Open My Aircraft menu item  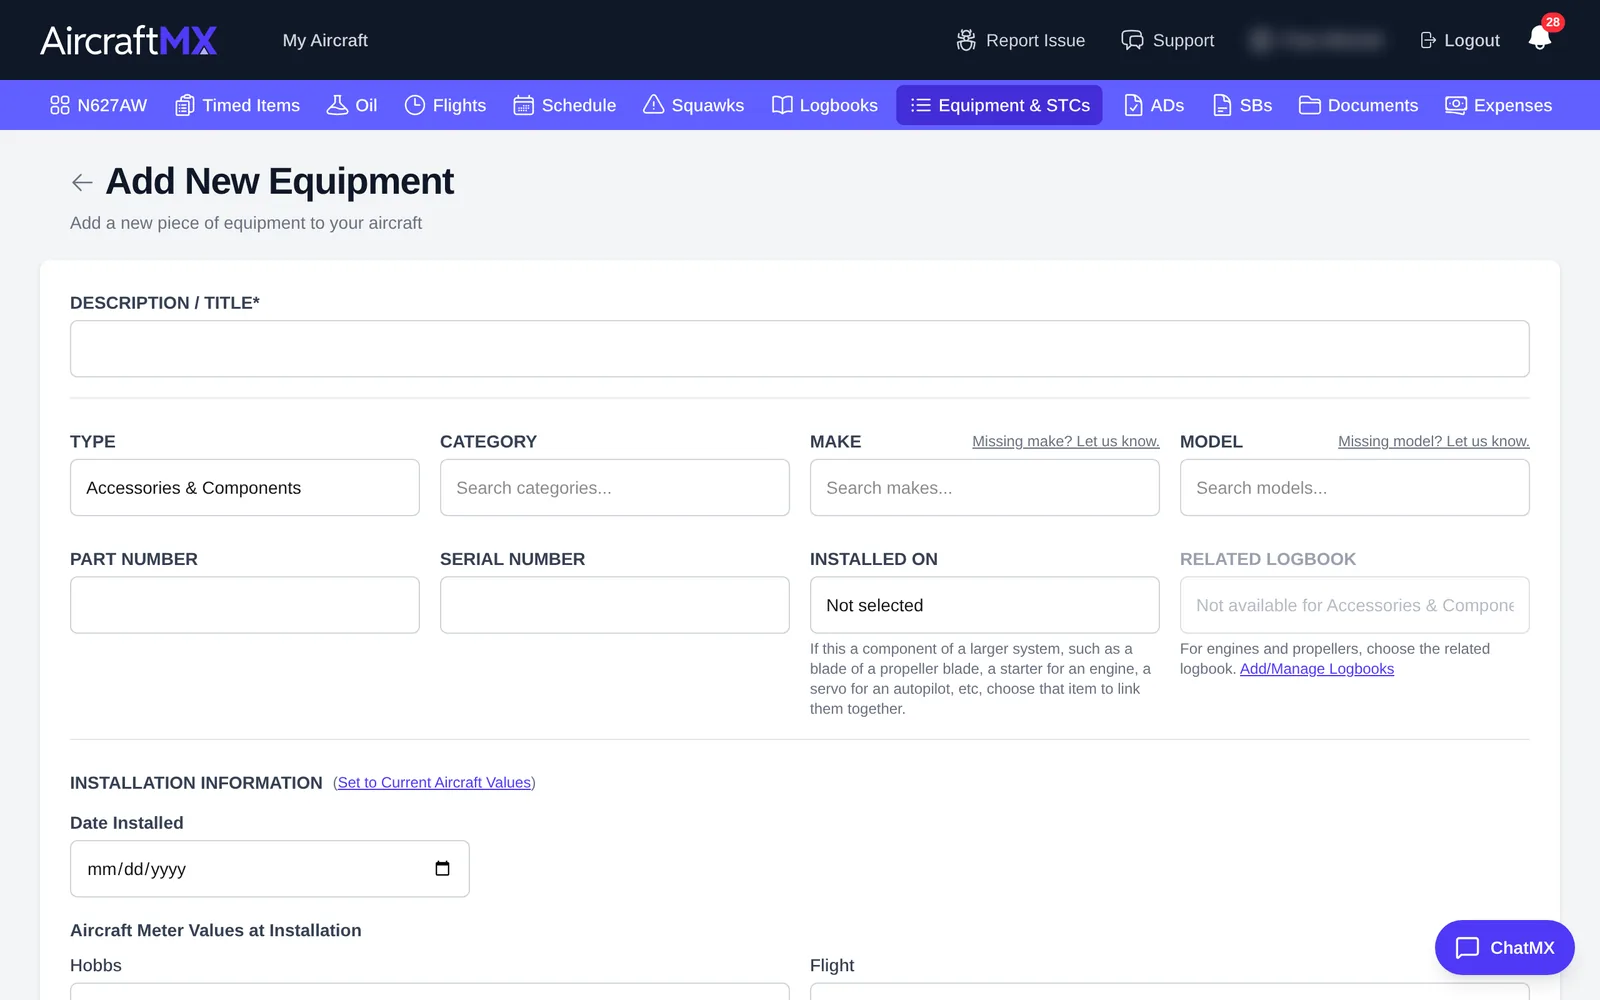325,40
